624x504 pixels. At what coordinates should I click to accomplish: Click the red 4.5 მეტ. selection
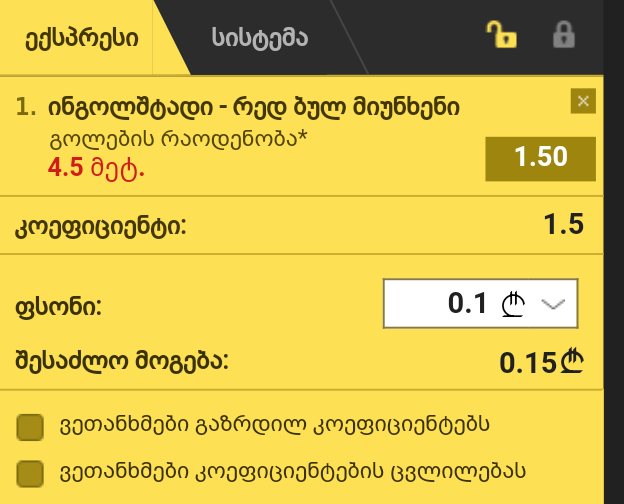(96, 168)
